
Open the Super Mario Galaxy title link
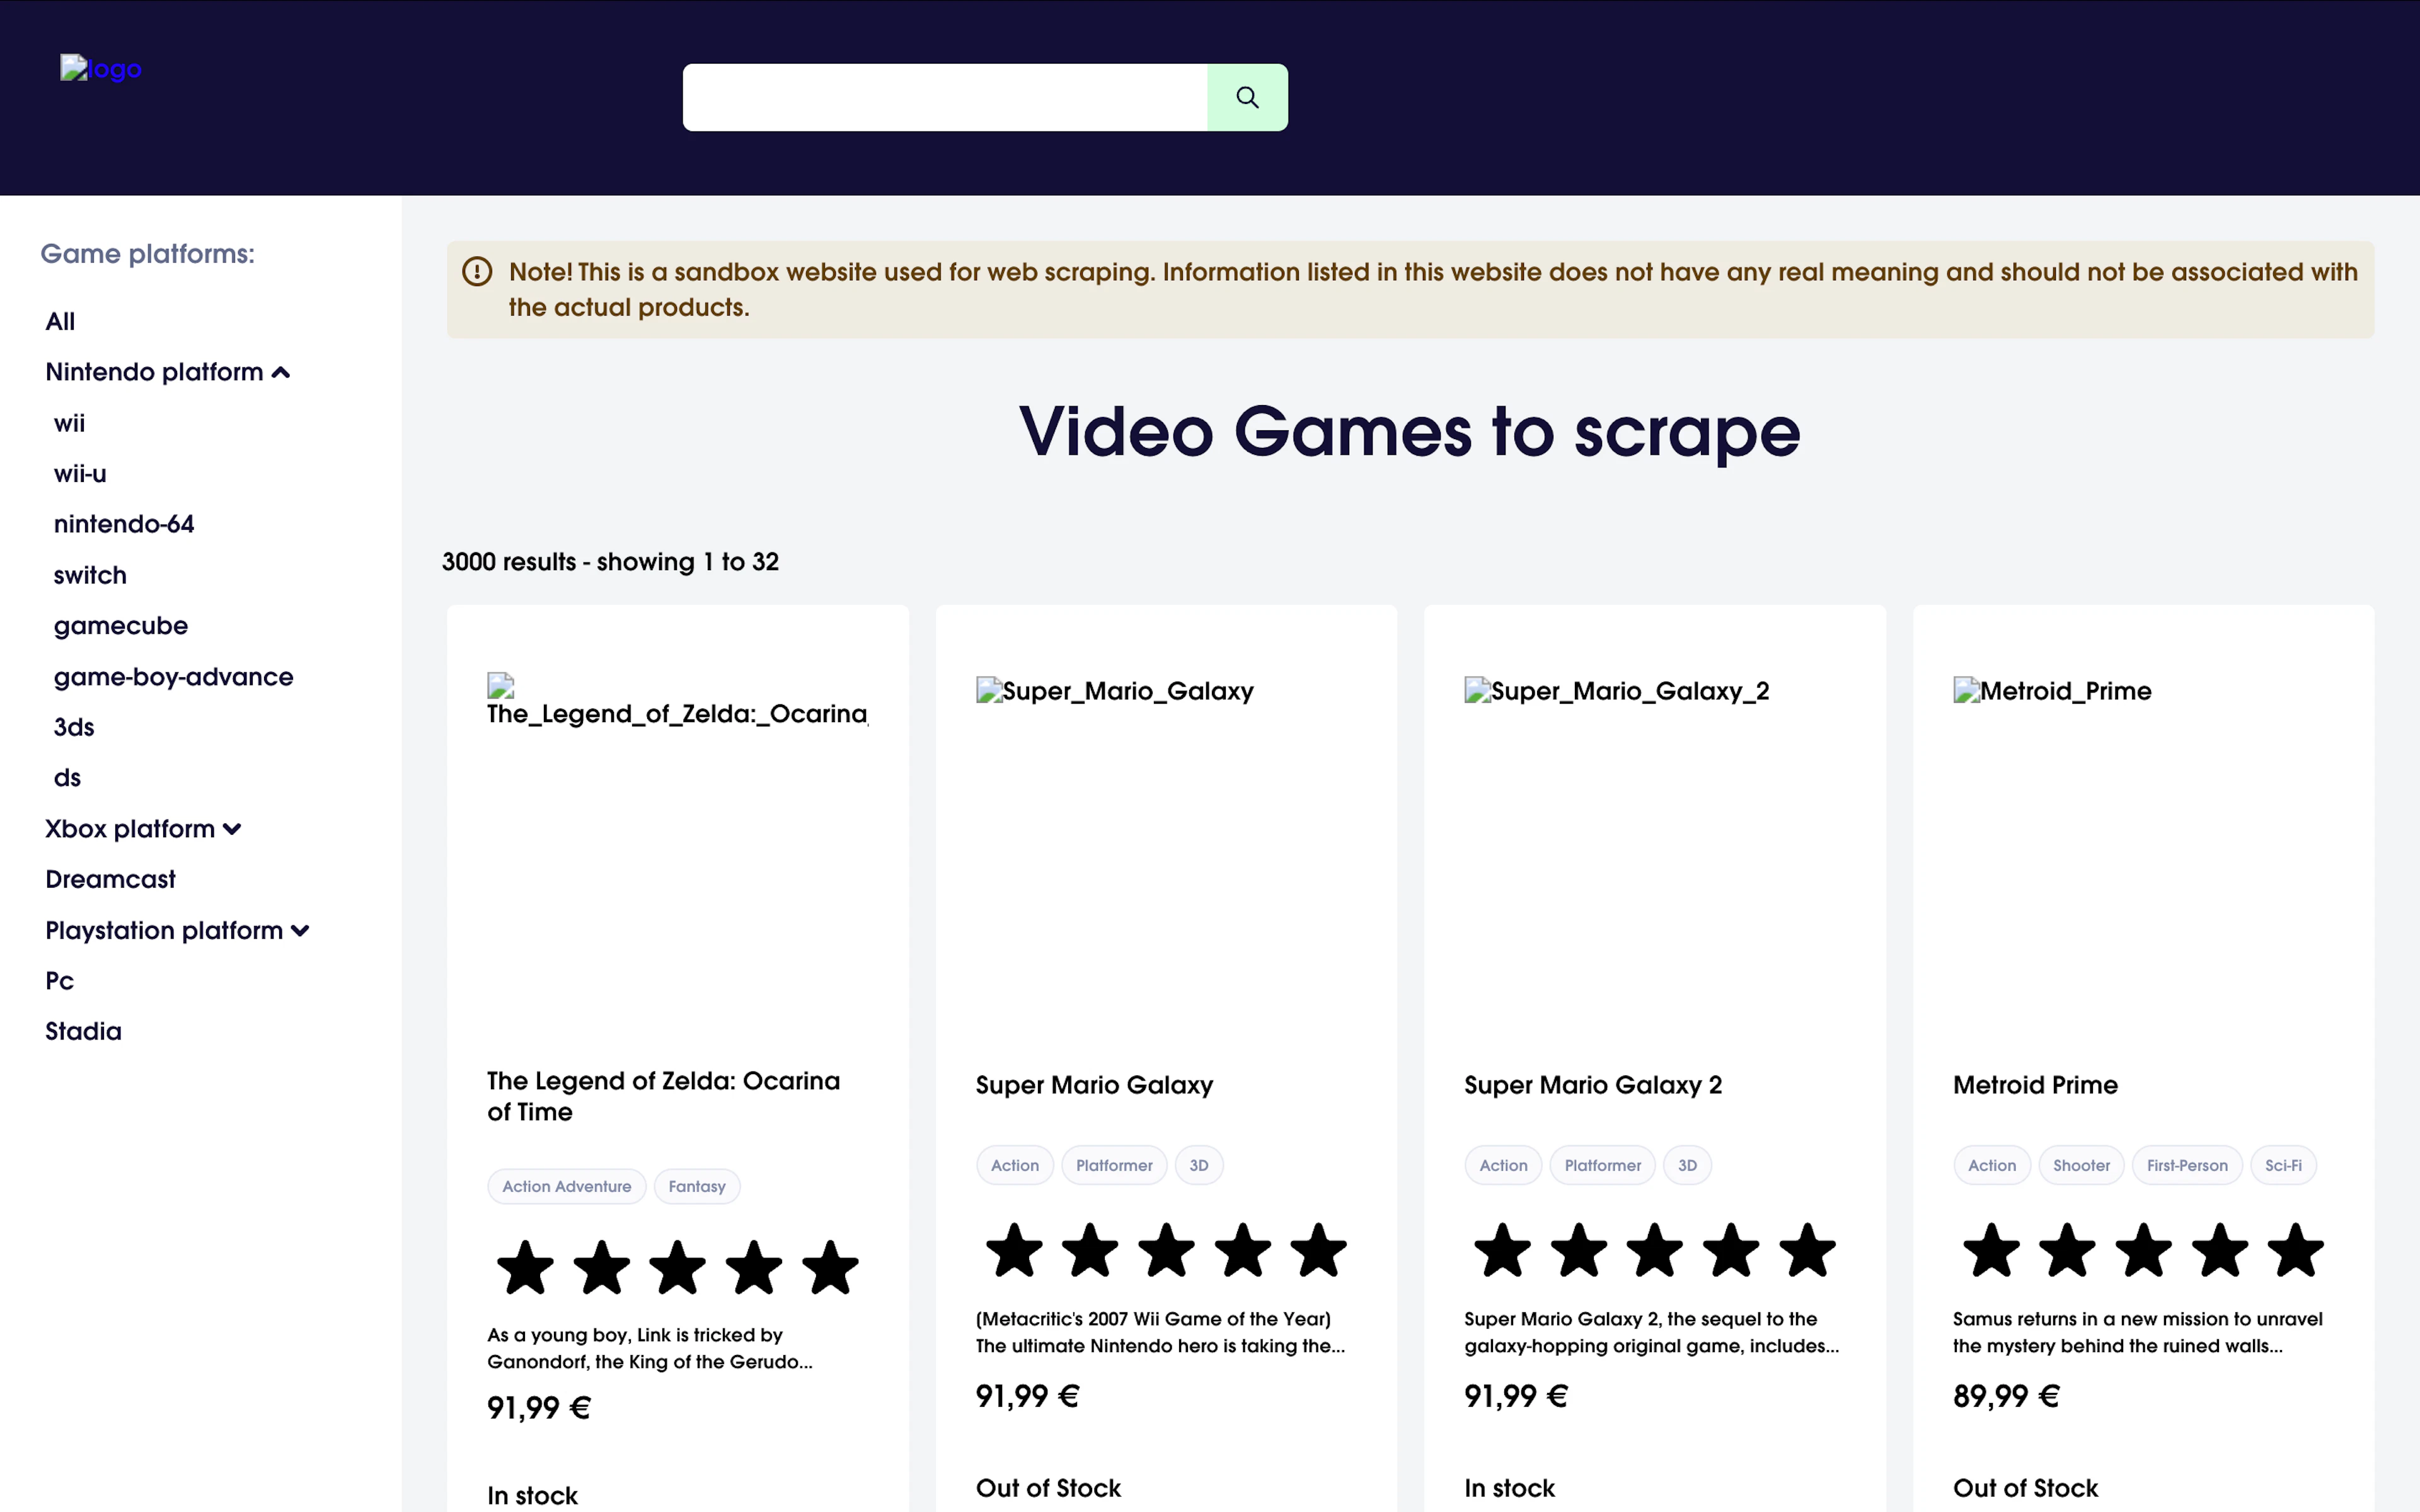(x=1094, y=1085)
